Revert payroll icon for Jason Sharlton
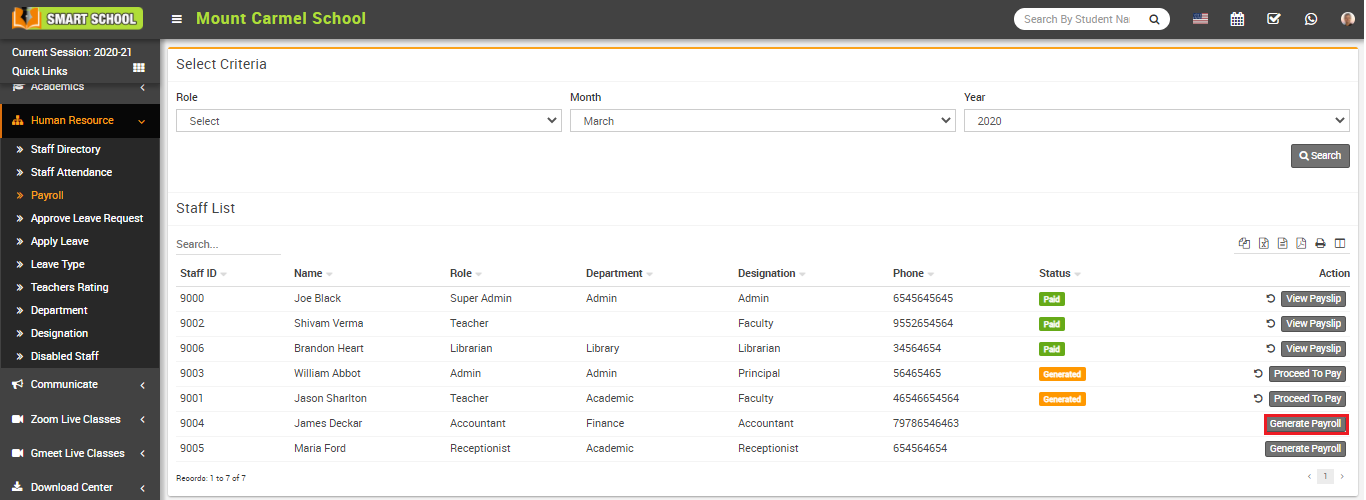Image resolution: width=1366 pixels, height=500 pixels. point(1258,398)
